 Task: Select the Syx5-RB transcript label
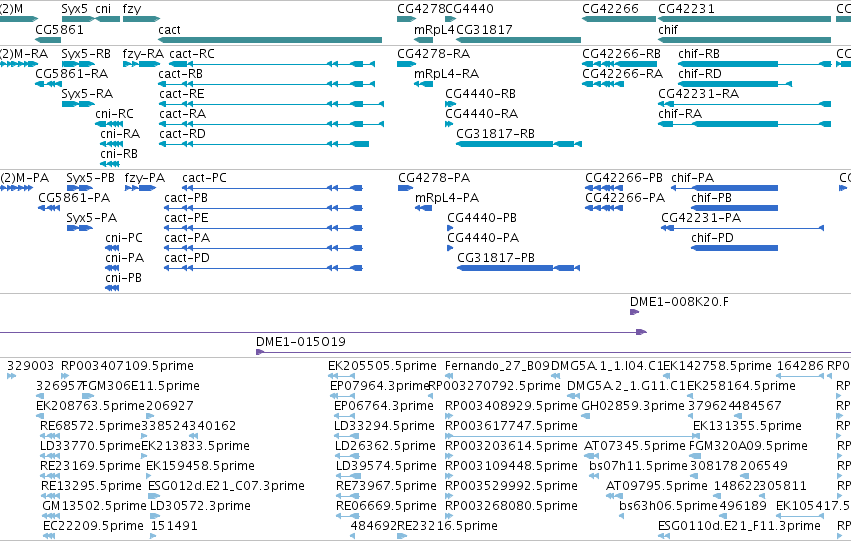(86, 54)
